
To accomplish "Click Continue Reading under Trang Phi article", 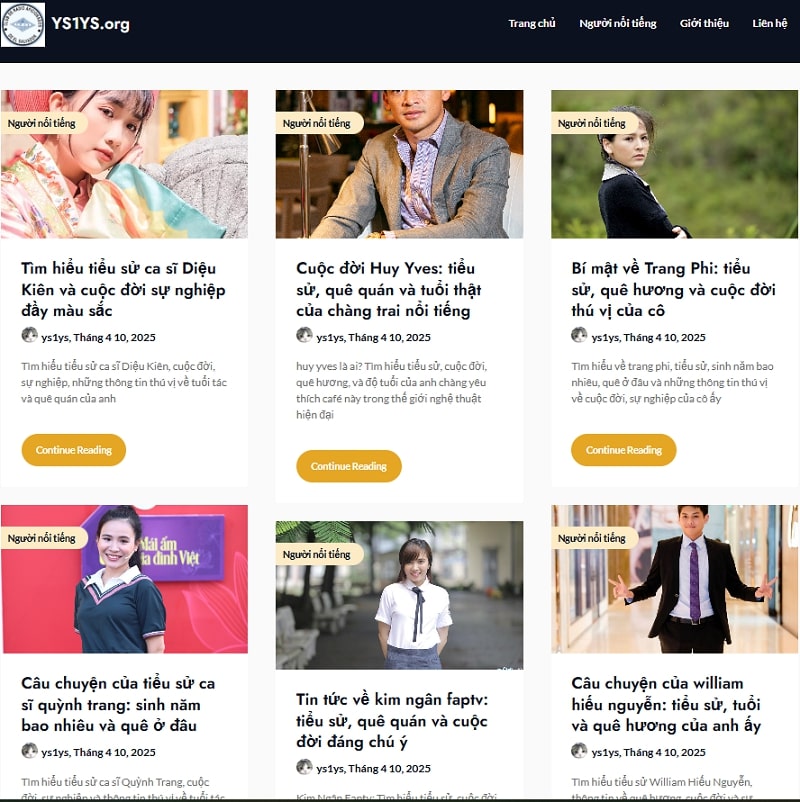I will tap(624, 450).
